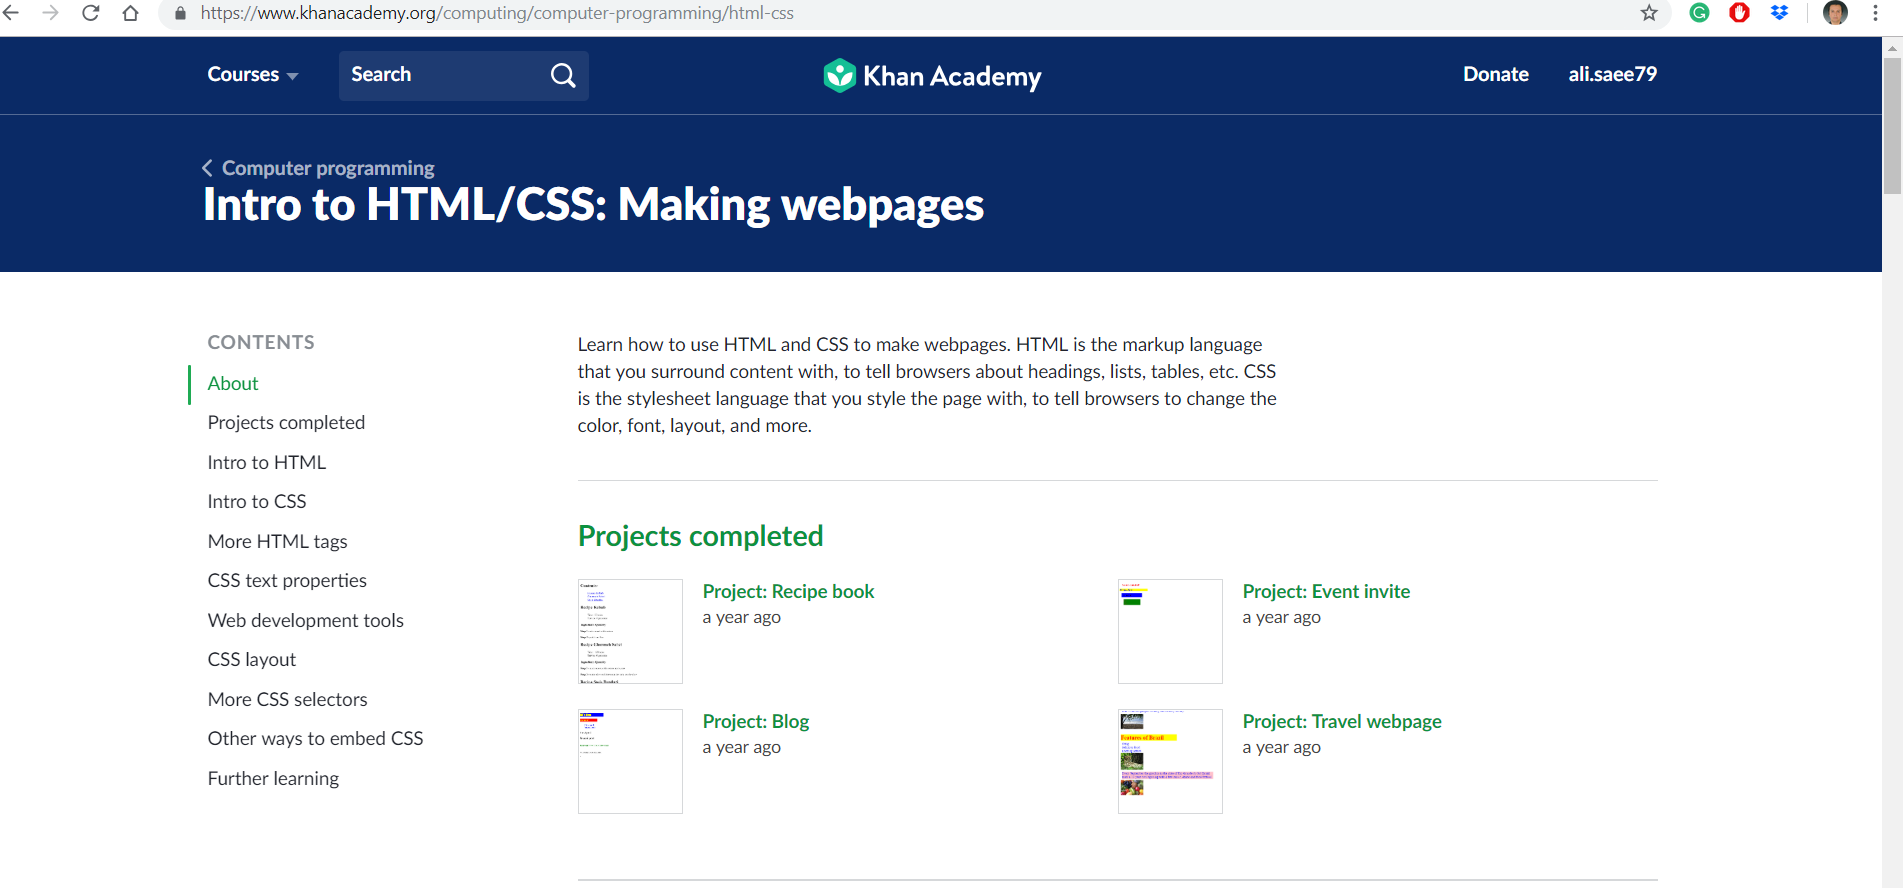
Task: Open the Project: Recipe book link
Action: (788, 591)
